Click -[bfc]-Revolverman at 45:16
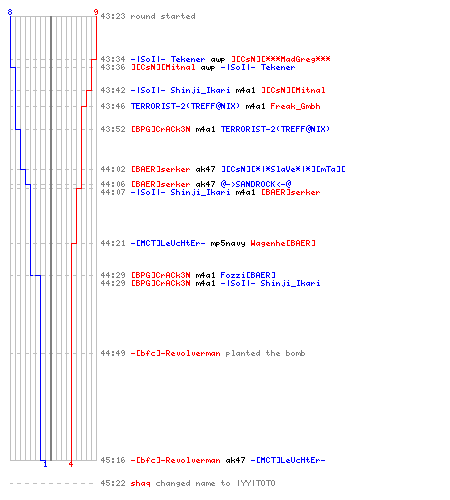This screenshot has height=500, width=450. [x=175, y=460]
